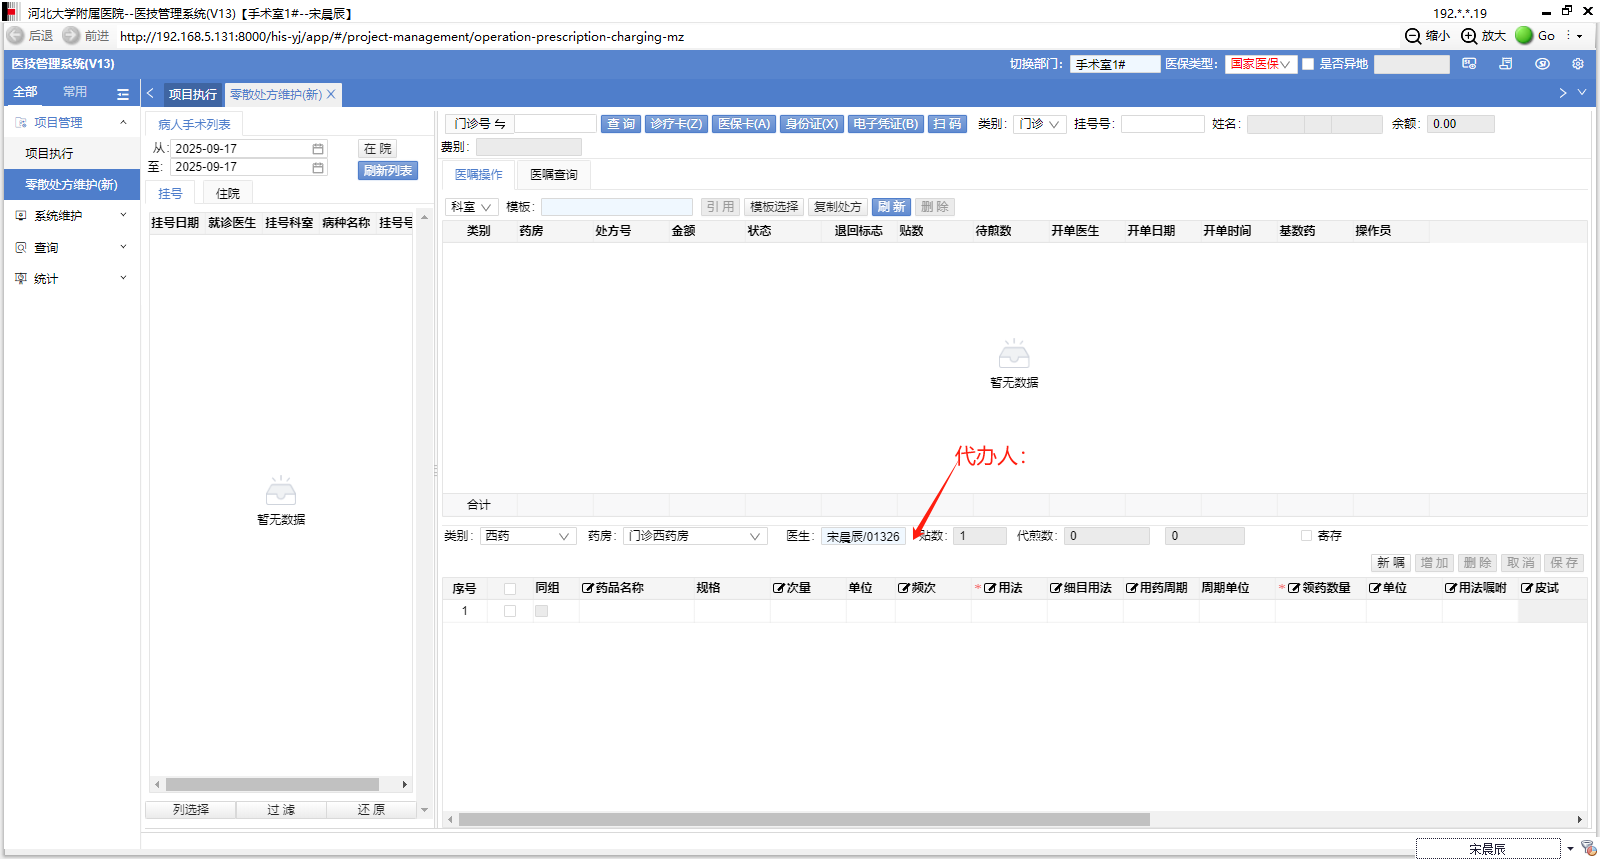
Task: Click the edit icon beside 频次 column
Action: click(903, 588)
